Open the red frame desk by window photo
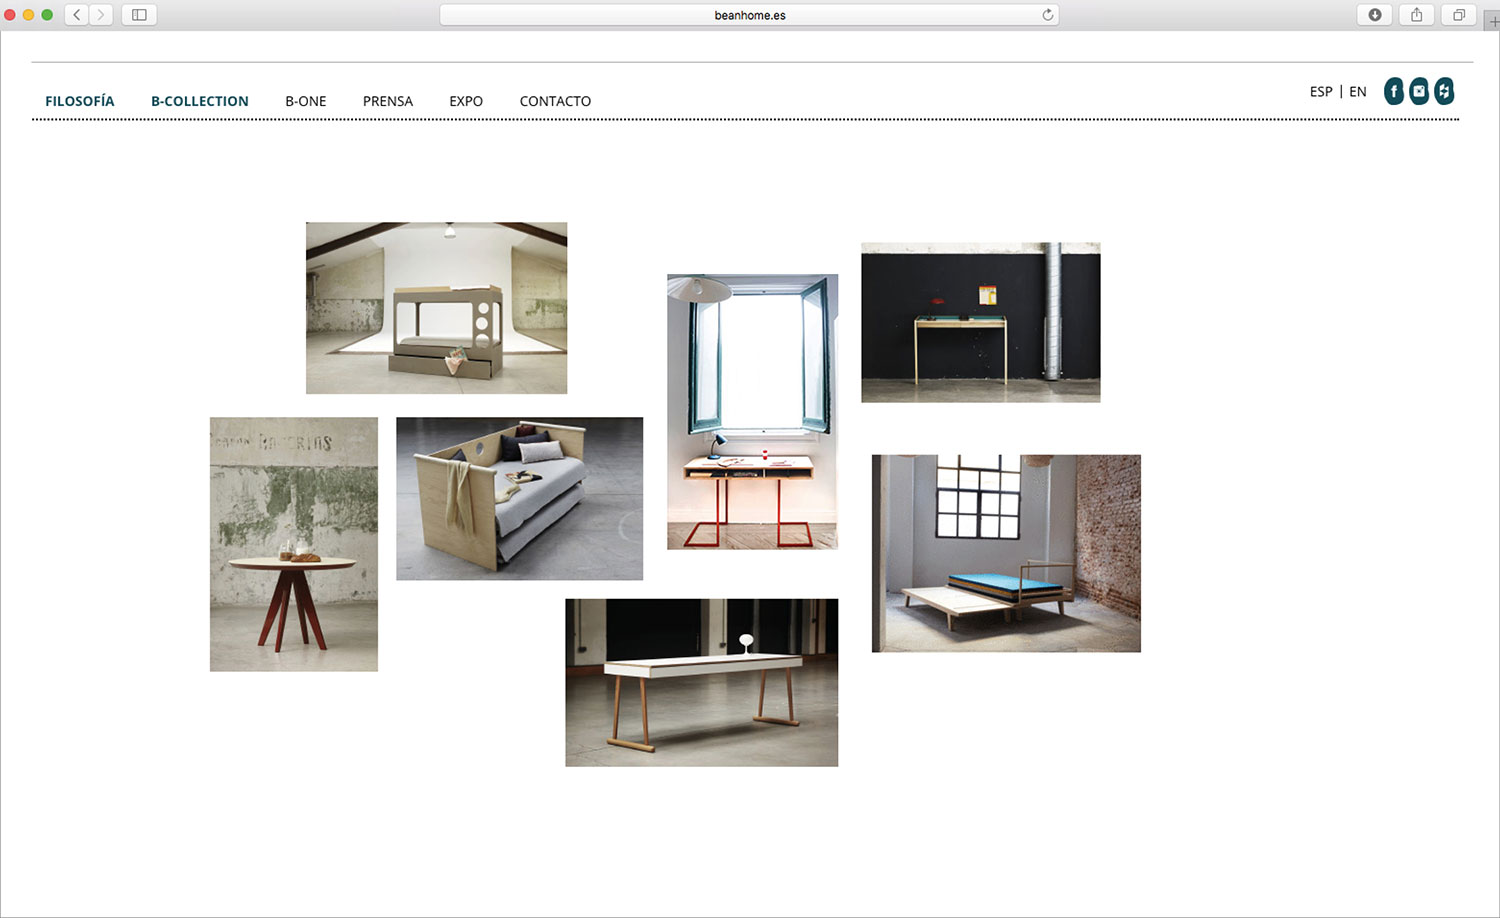 pyautogui.click(x=753, y=412)
